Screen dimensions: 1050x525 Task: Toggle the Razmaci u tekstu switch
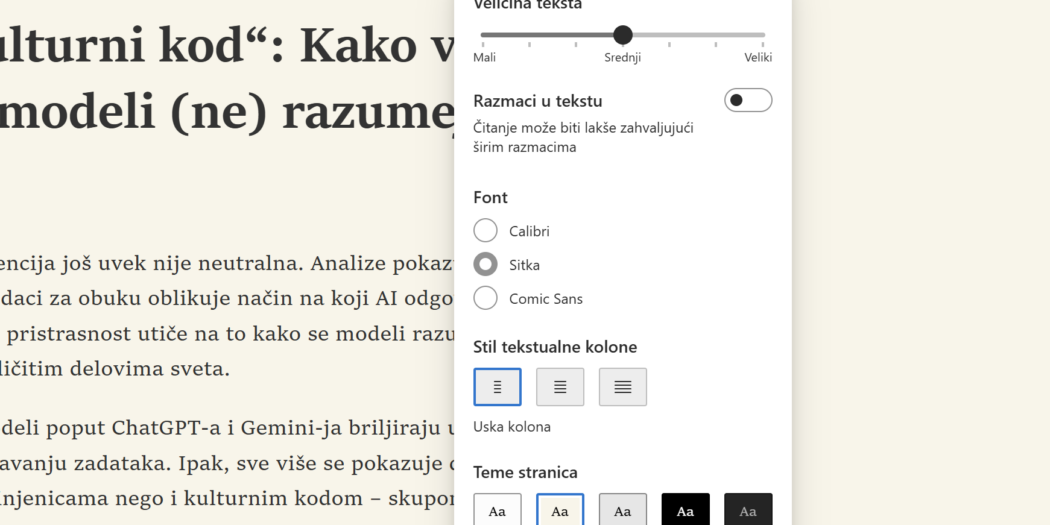[748, 100]
